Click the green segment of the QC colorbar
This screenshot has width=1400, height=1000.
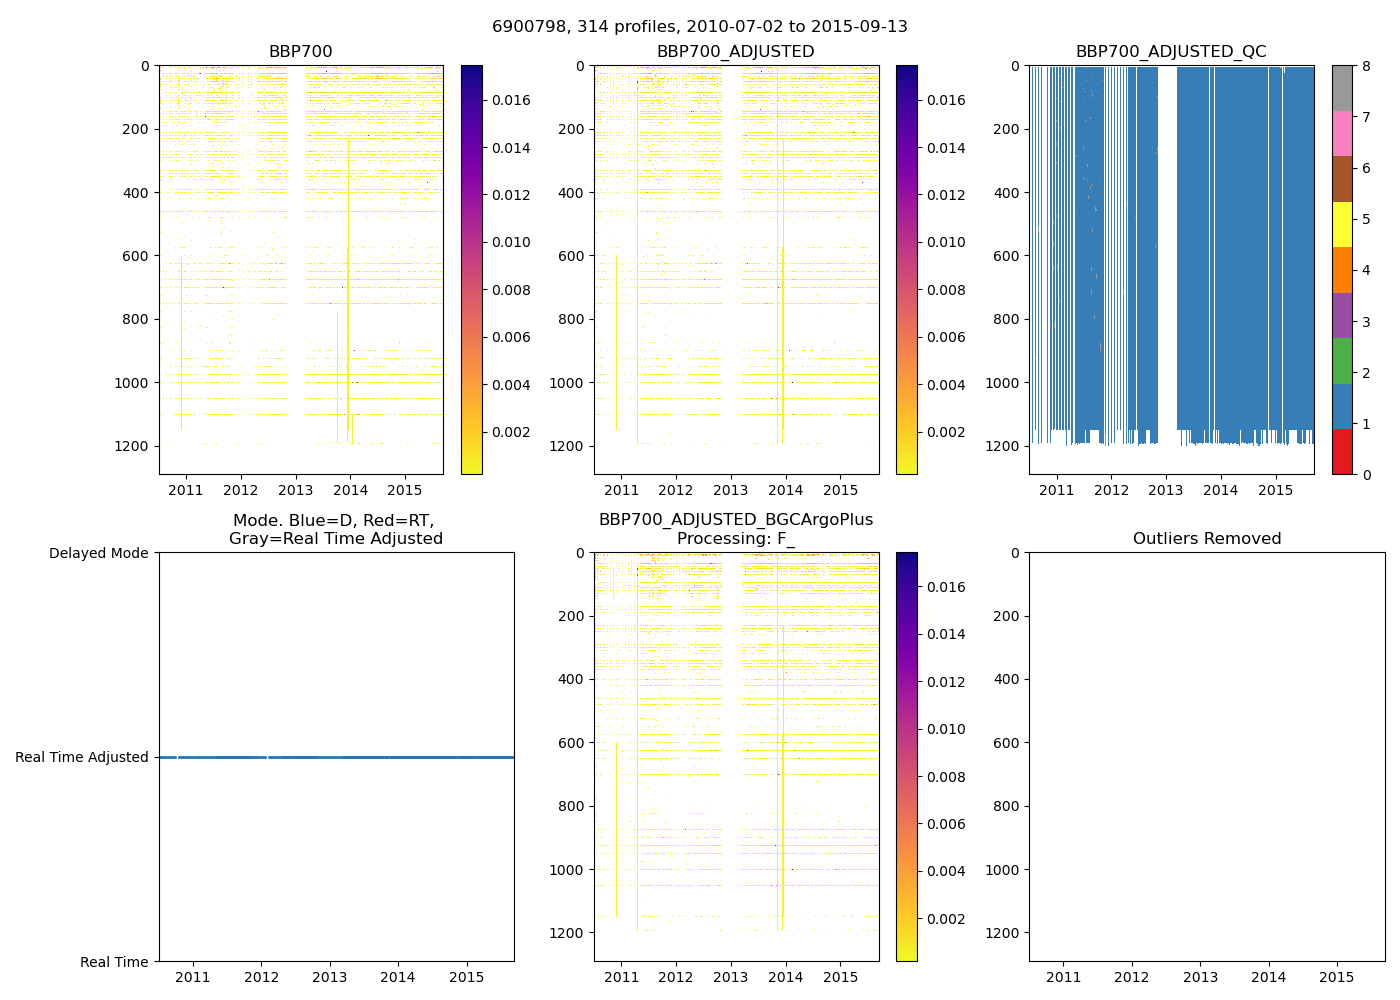[x=1342, y=360]
